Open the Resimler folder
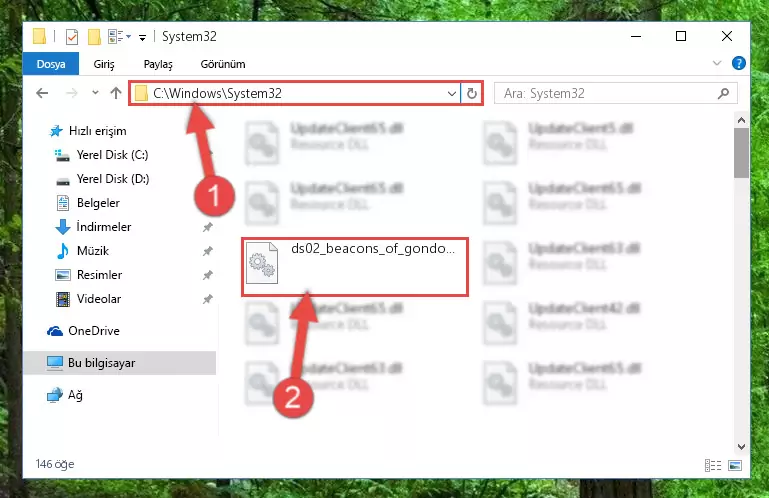 pyautogui.click(x=99, y=275)
